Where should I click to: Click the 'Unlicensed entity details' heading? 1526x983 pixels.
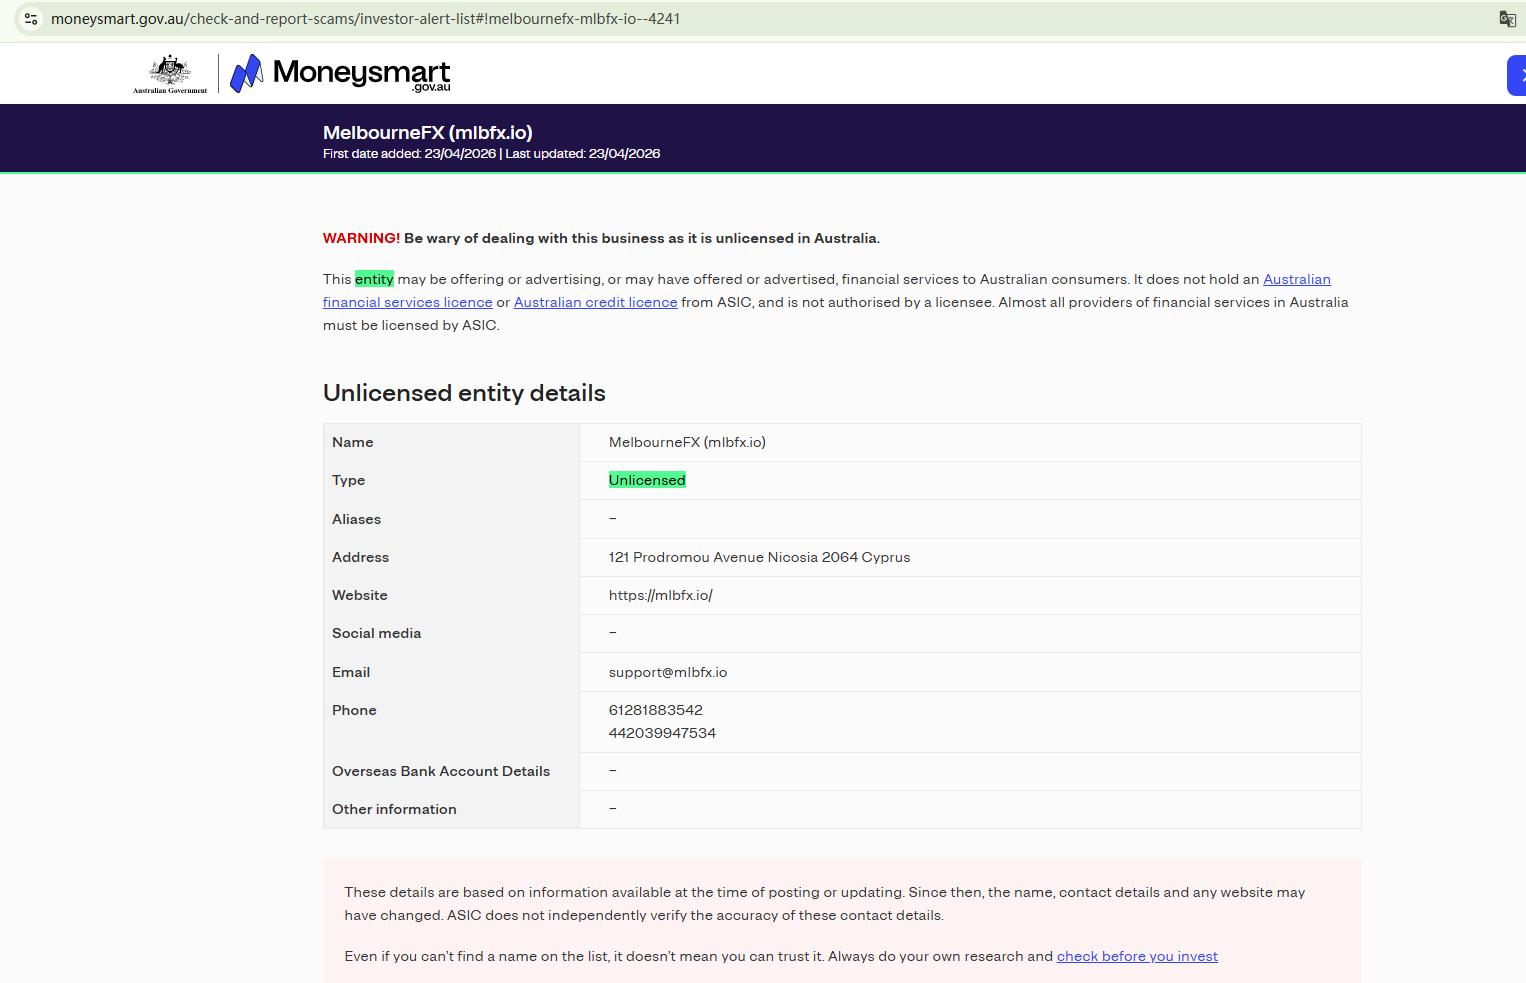[x=464, y=393]
